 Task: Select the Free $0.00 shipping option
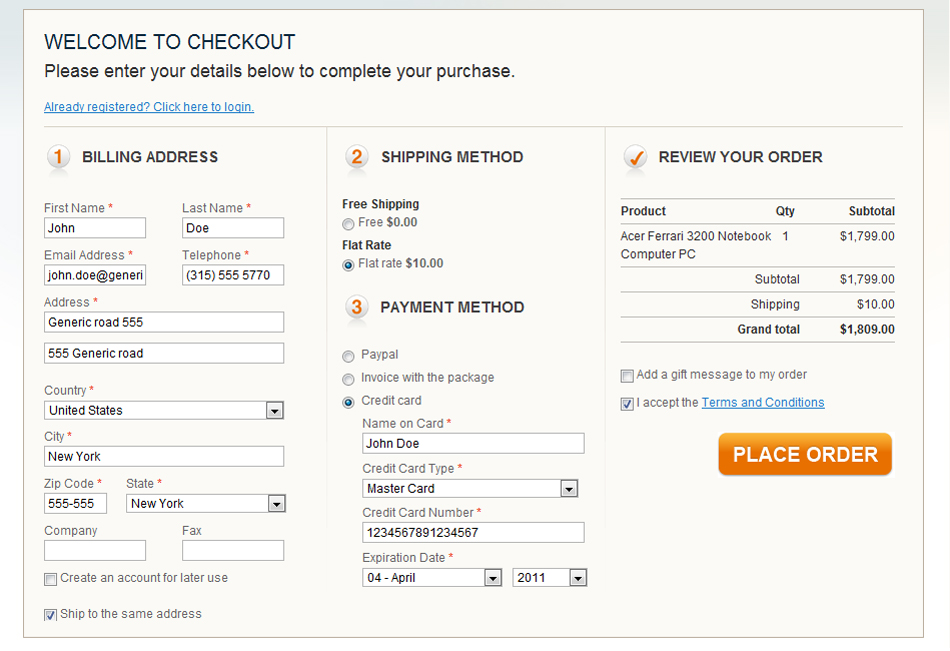348,224
